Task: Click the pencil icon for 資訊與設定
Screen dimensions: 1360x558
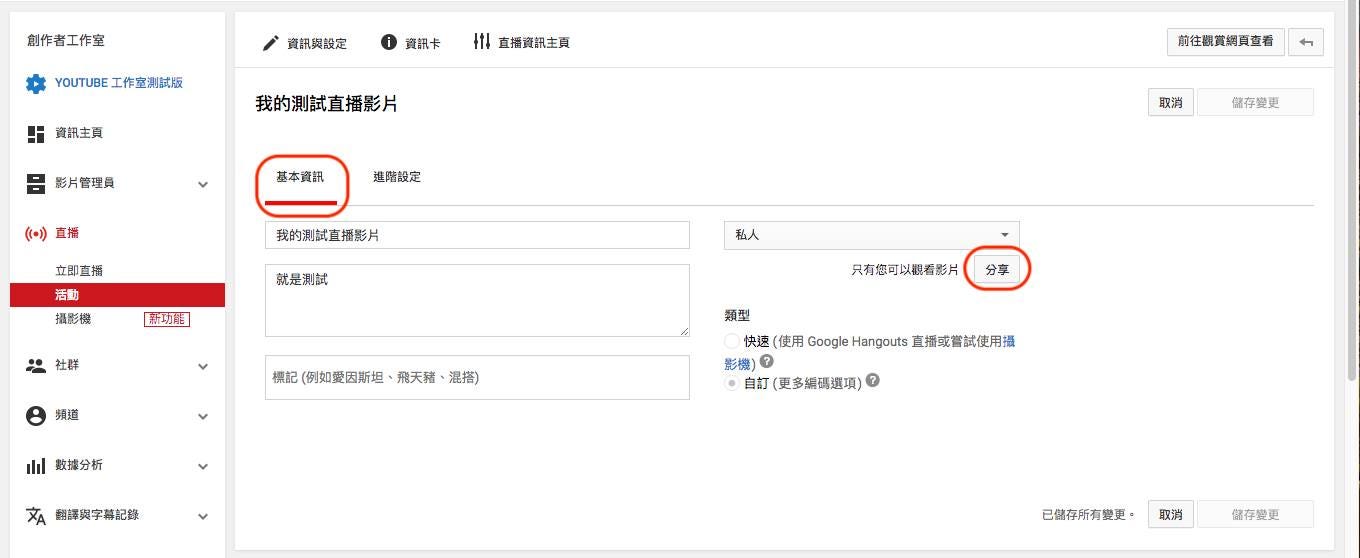Action: [x=271, y=42]
